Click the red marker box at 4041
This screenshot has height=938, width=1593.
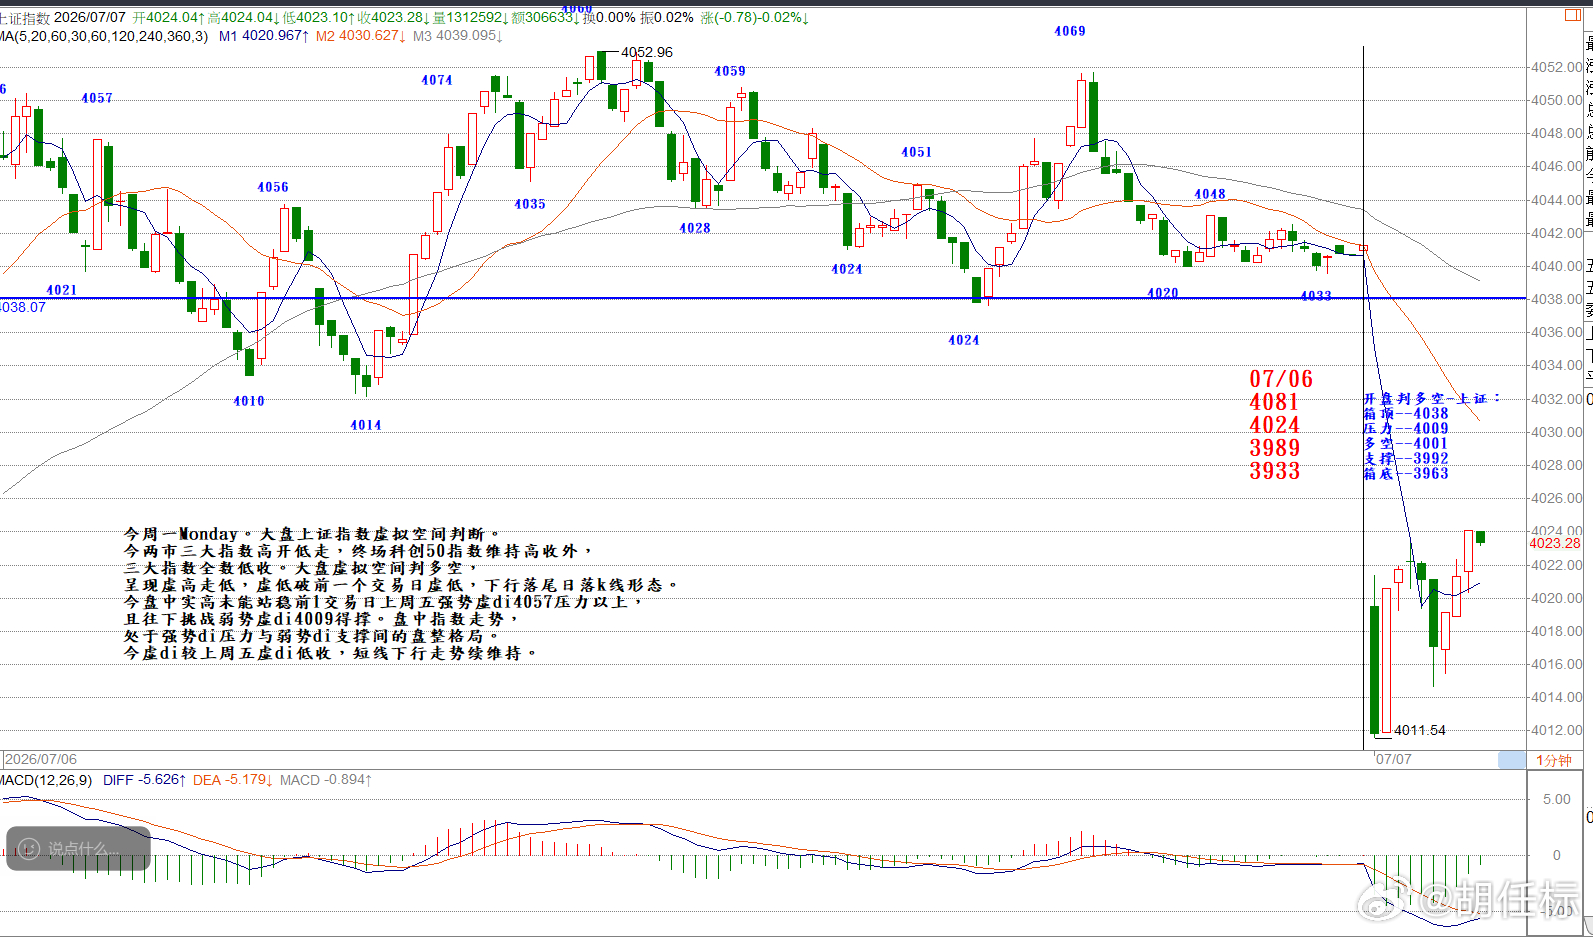[1363, 248]
